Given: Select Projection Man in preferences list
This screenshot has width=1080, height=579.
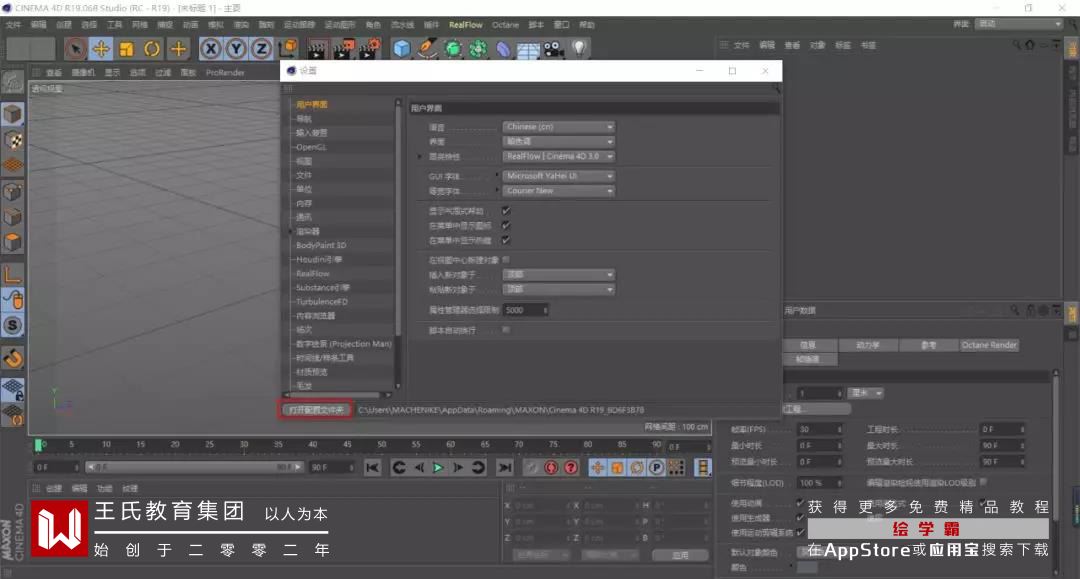Looking at the screenshot, I should click(344, 344).
